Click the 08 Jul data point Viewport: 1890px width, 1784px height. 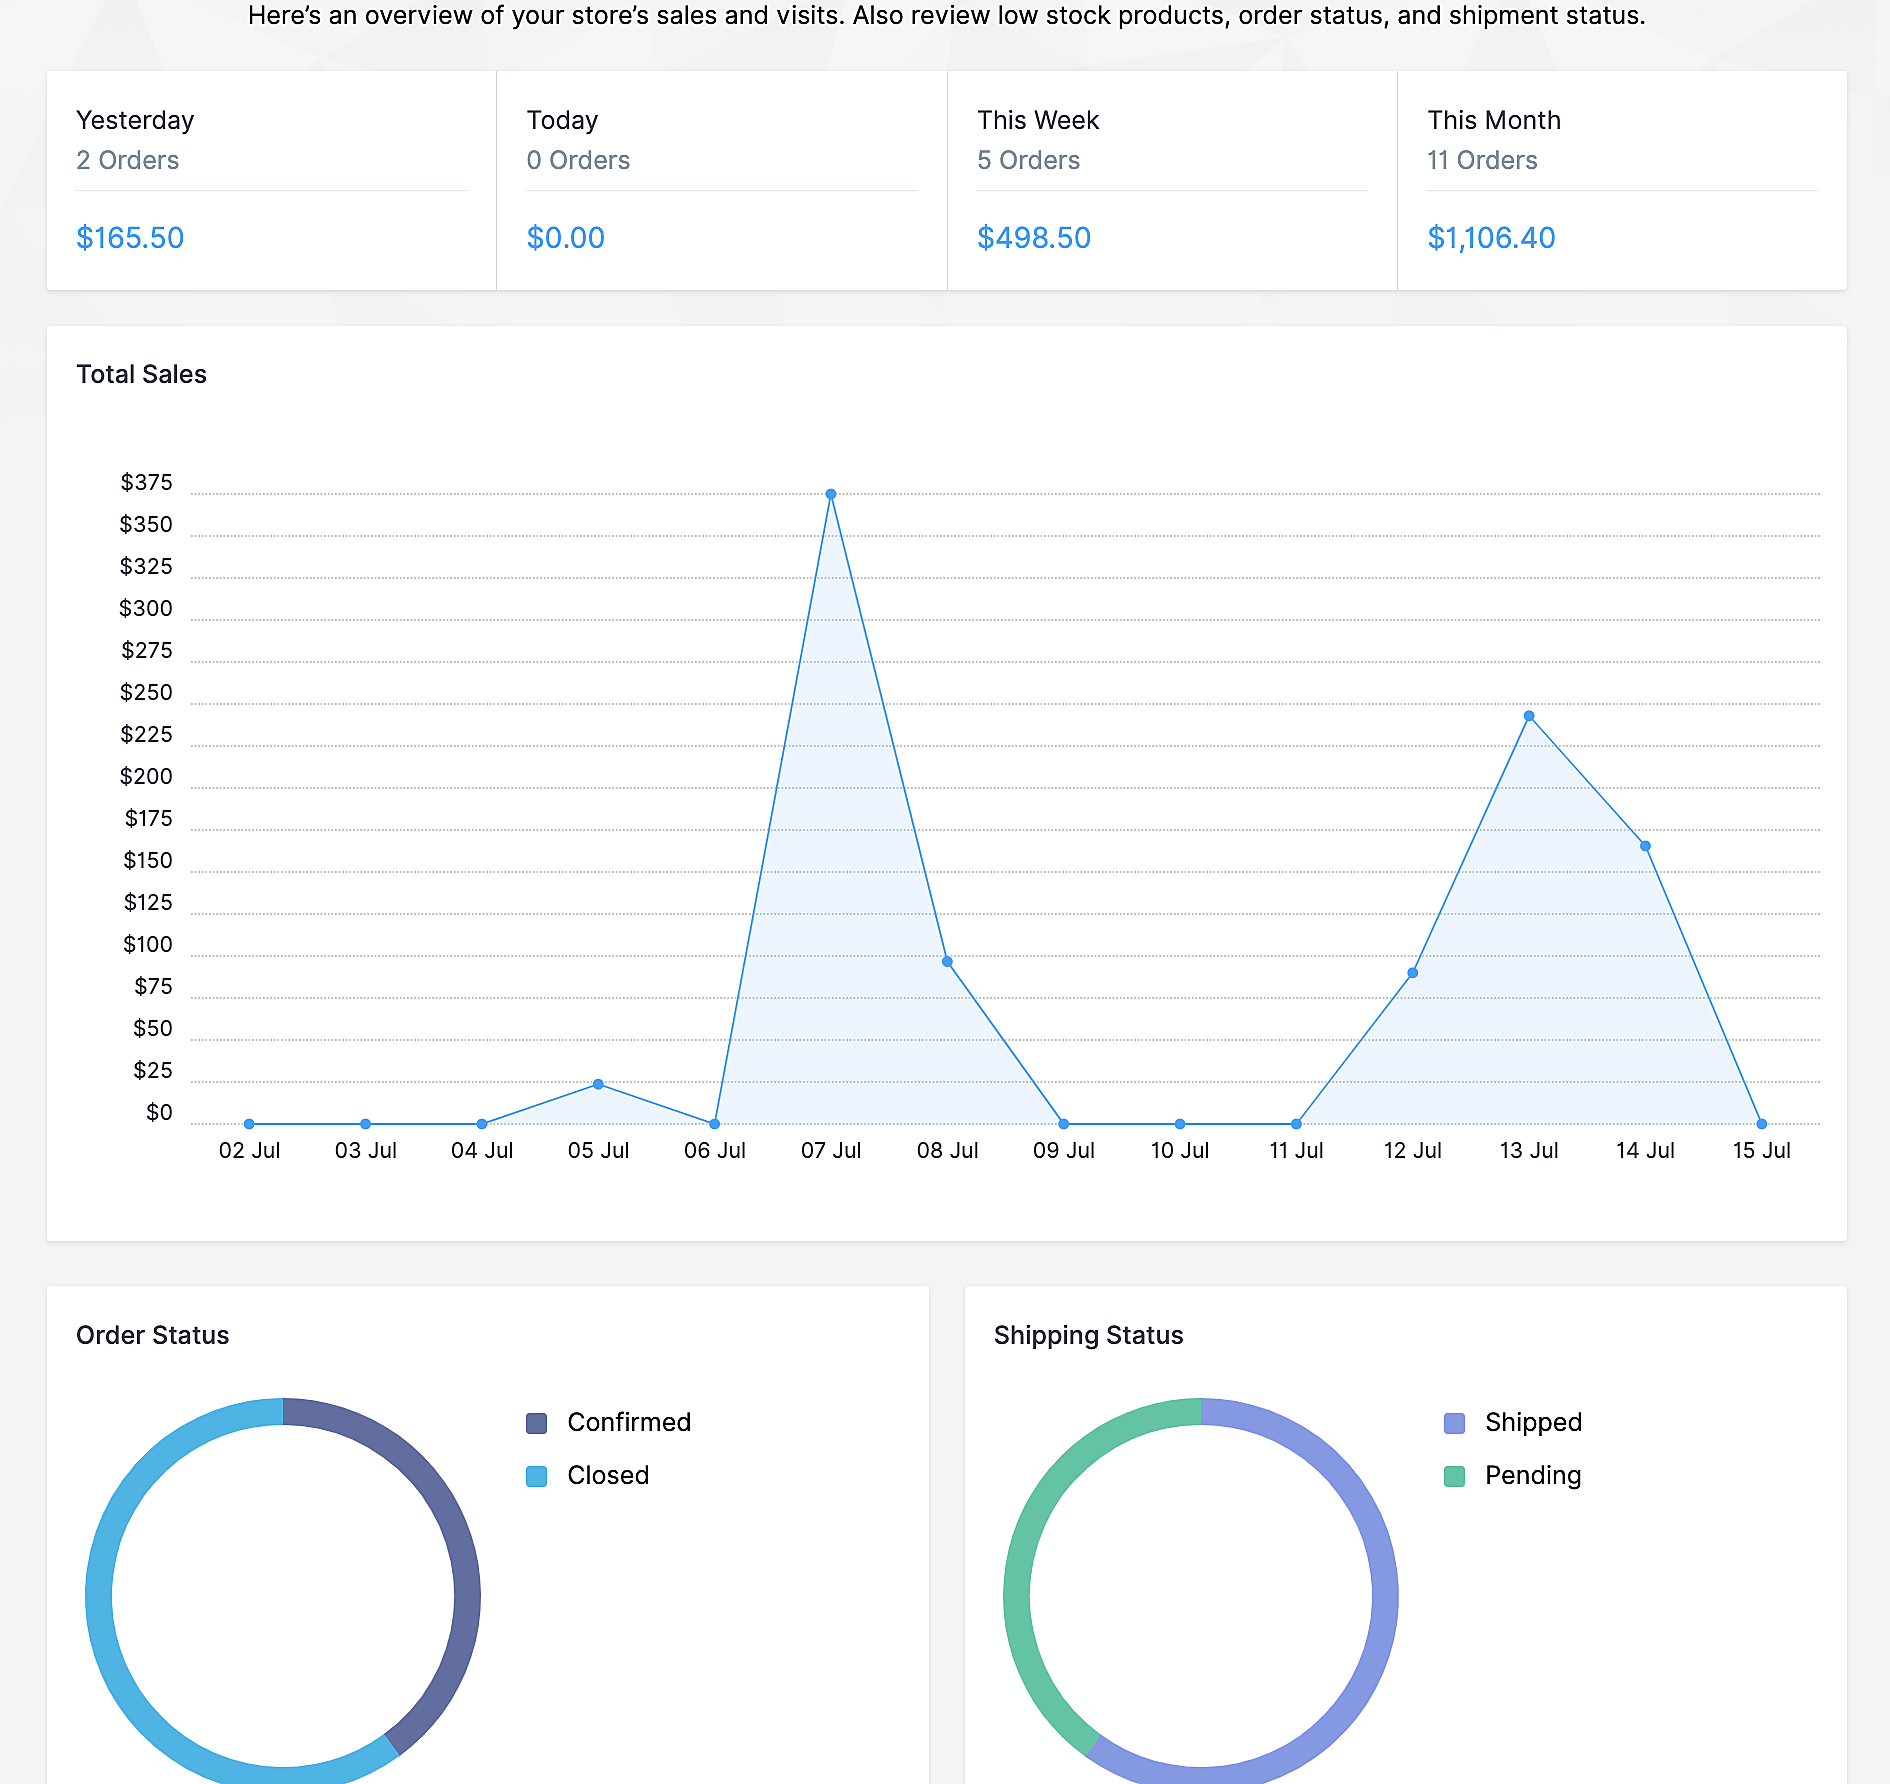pos(947,962)
